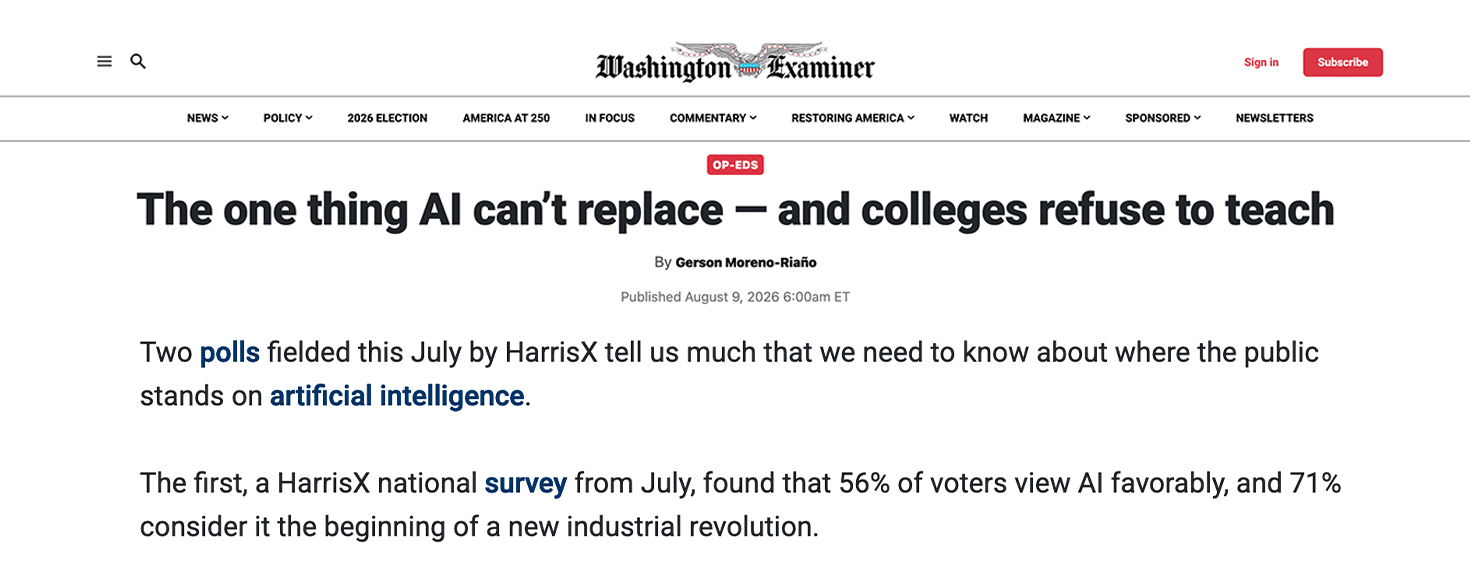The image size is (1470, 586).
Task: Expand the News dropdown menu
Action: click(x=207, y=118)
